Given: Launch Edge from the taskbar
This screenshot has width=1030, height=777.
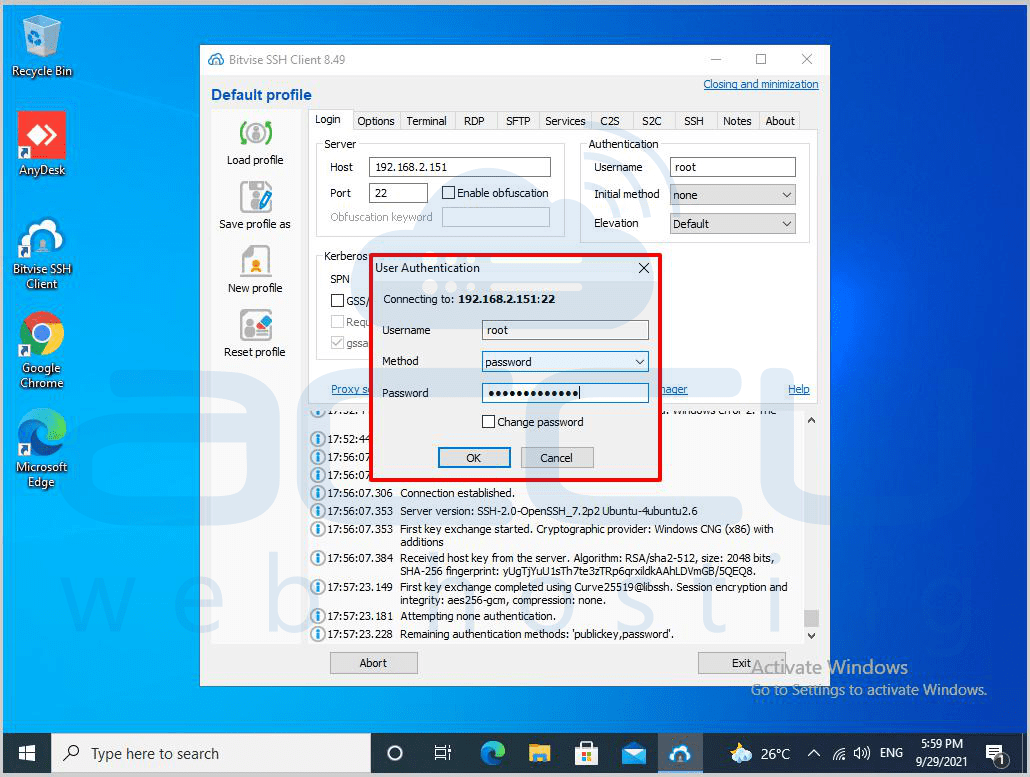Looking at the screenshot, I should pos(492,753).
